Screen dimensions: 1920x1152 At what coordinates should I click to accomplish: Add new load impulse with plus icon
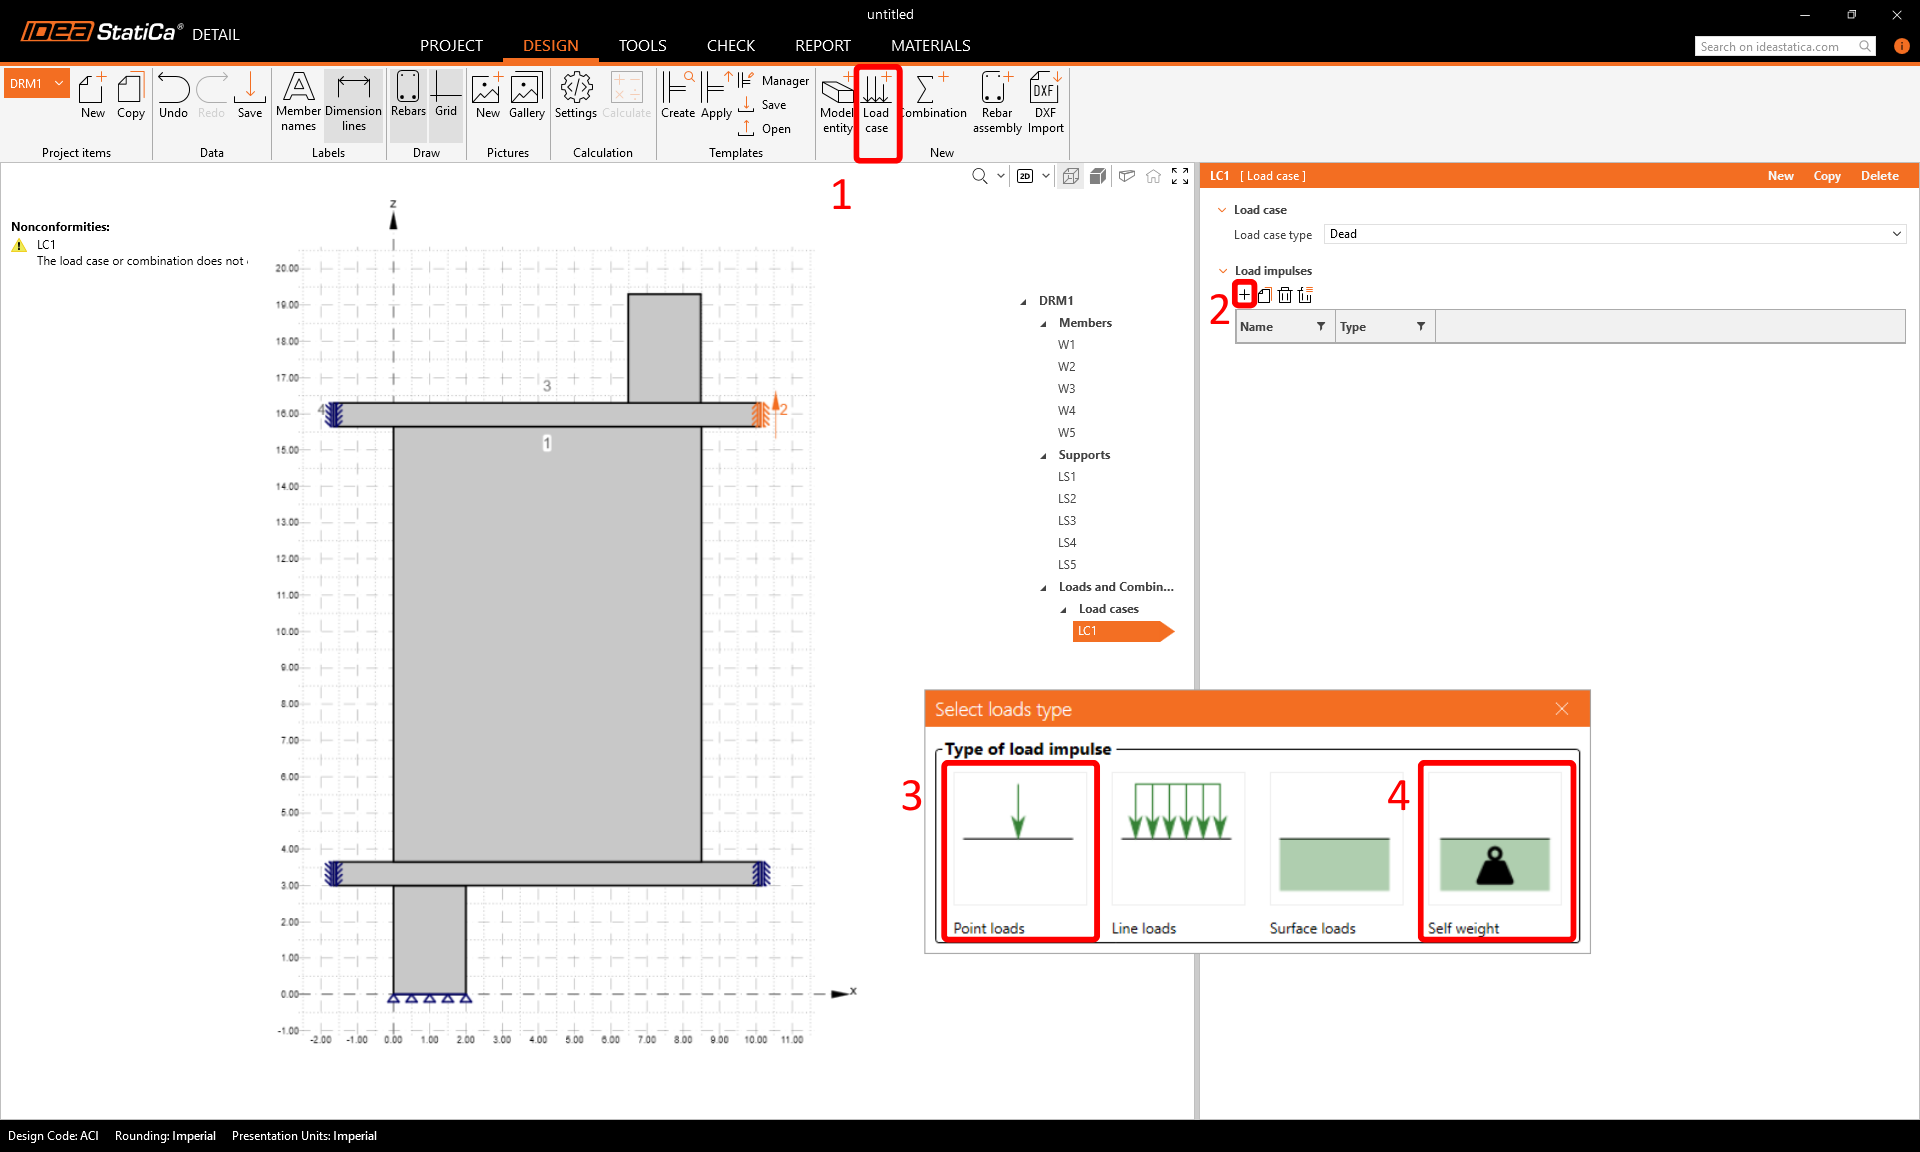(1244, 295)
